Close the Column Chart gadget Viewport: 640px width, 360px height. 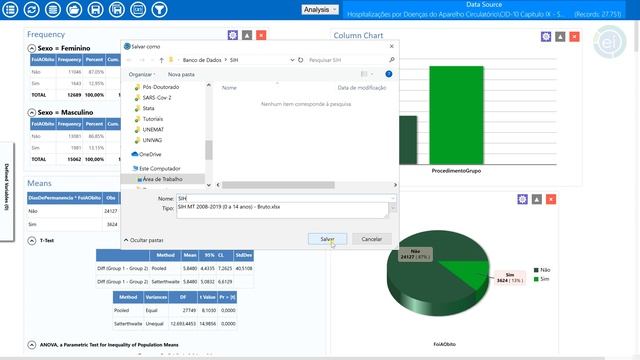(574, 37)
